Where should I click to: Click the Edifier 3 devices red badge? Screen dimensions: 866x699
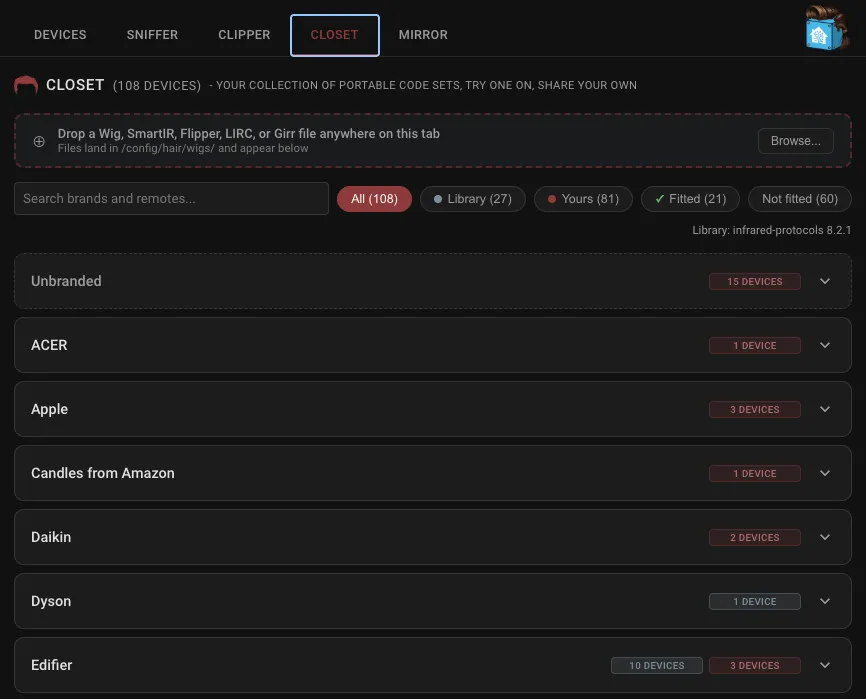pos(754,665)
